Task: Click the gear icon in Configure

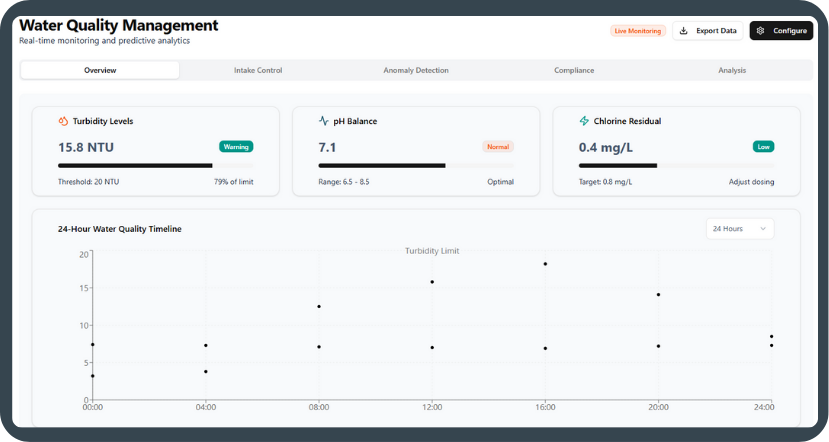Action: click(x=760, y=31)
